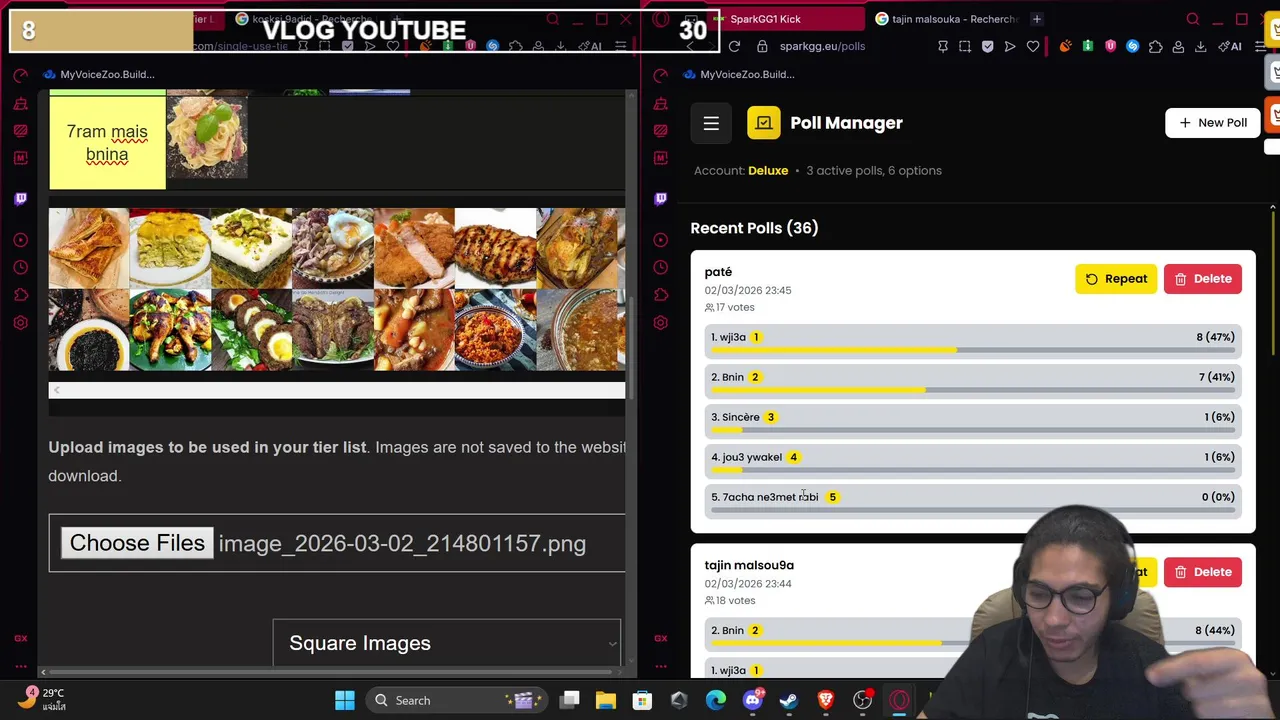Click the pinboard pin icon in right browser toolbar
1280x720 pixels.
click(942, 46)
